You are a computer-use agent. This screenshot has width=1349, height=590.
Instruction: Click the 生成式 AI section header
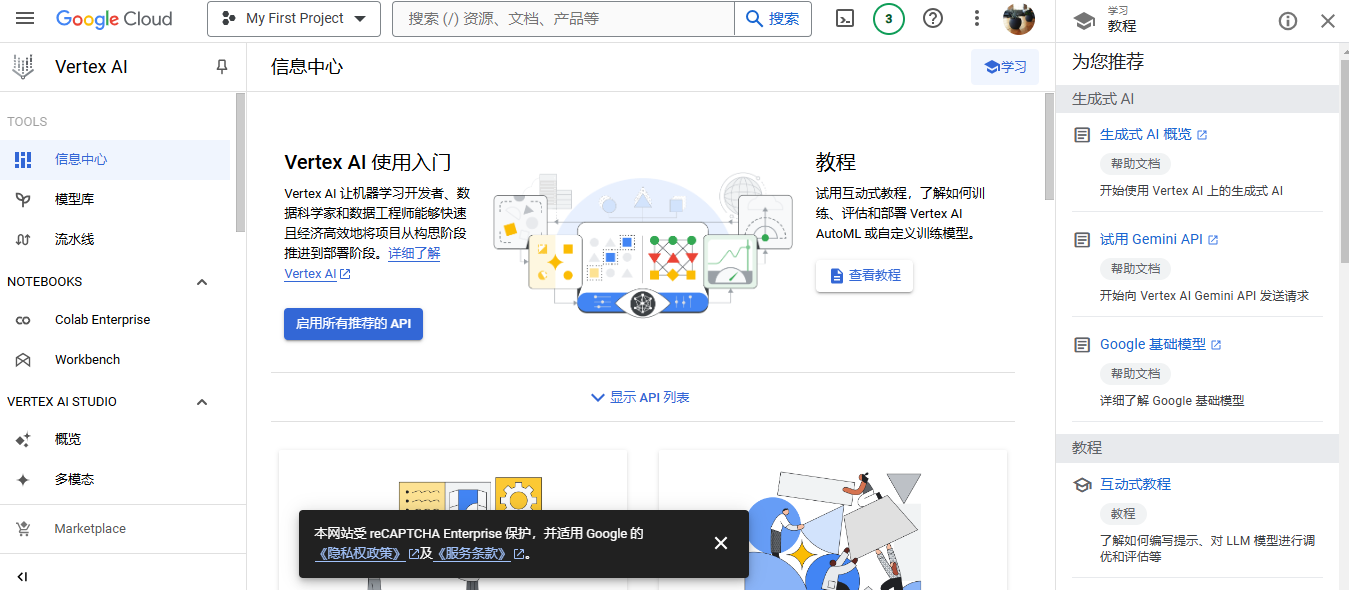(1197, 99)
